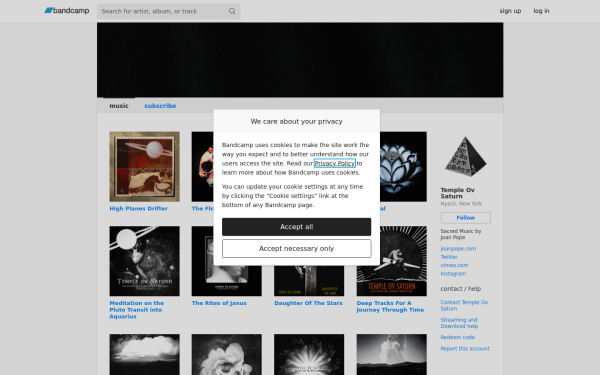Click the Temple Ov Saturn artist name
The width and height of the screenshot is (600, 375).
point(457,193)
